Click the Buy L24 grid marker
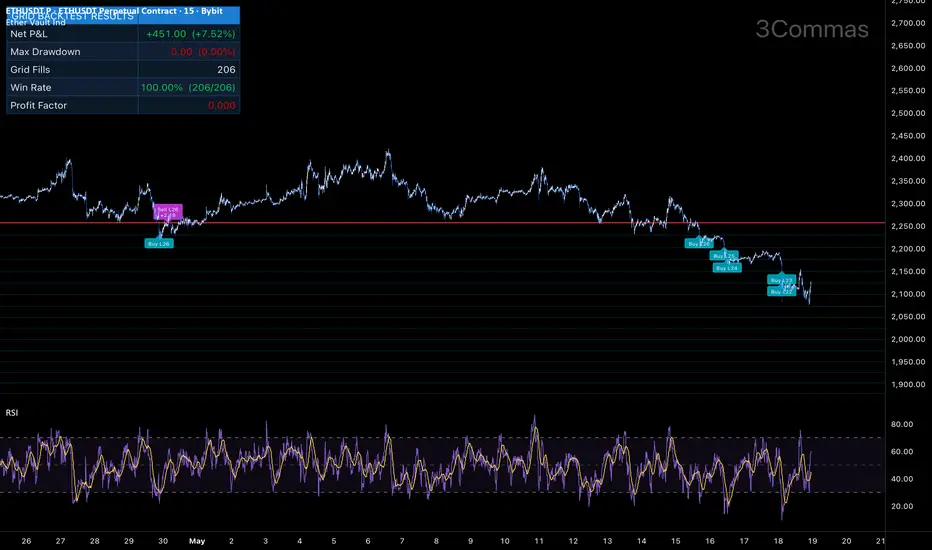Image resolution: width=932 pixels, height=550 pixels. coord(727,268)
